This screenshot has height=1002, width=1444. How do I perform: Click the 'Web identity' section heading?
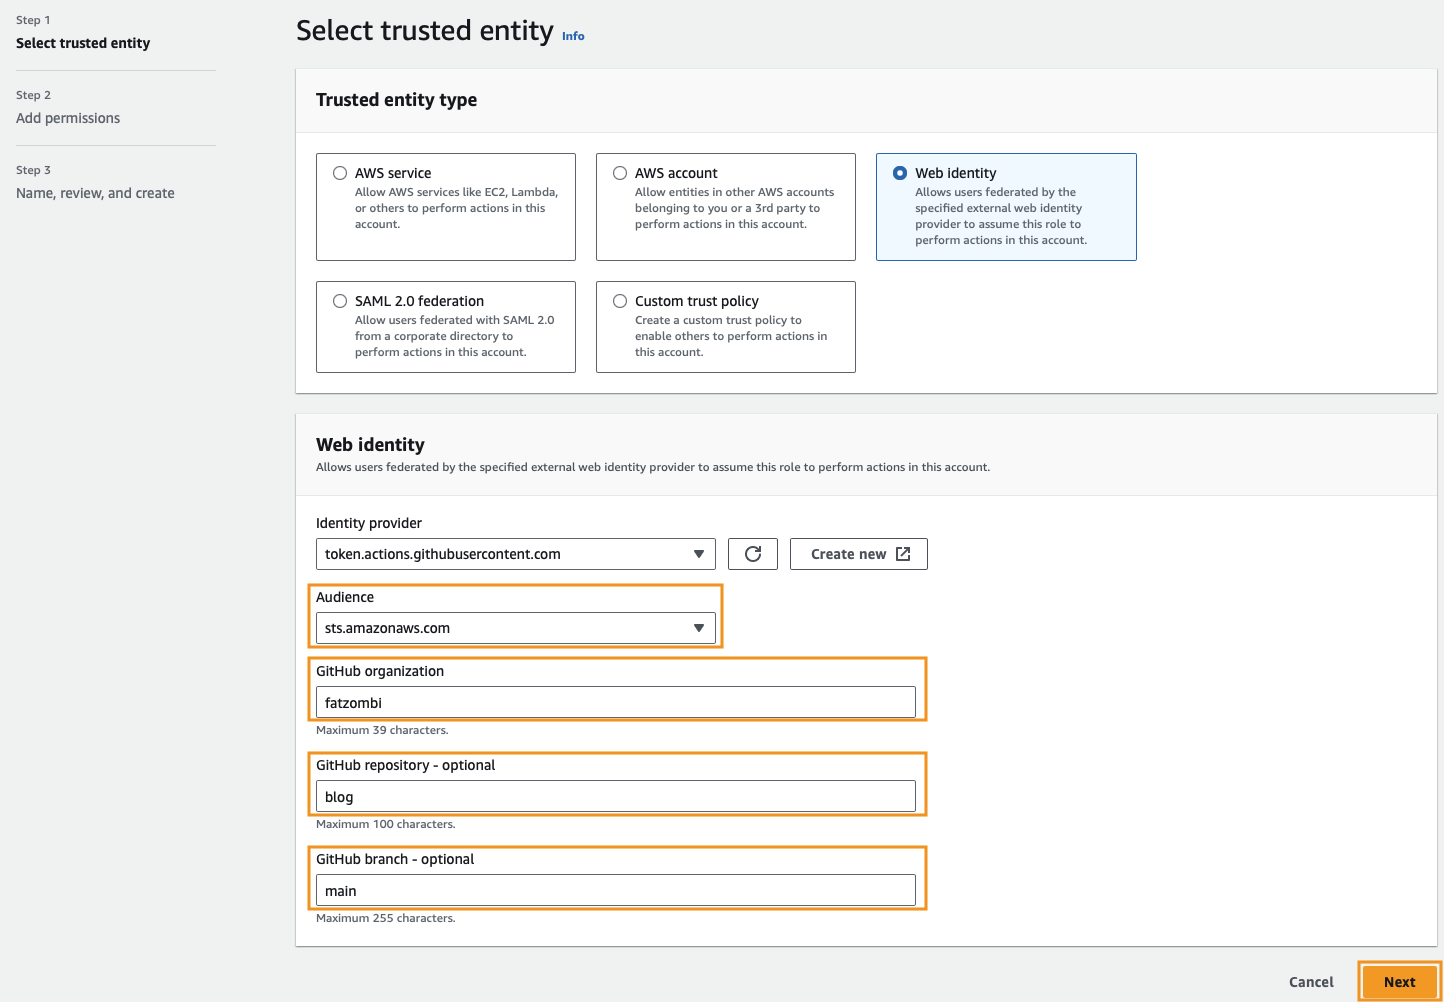370,445
